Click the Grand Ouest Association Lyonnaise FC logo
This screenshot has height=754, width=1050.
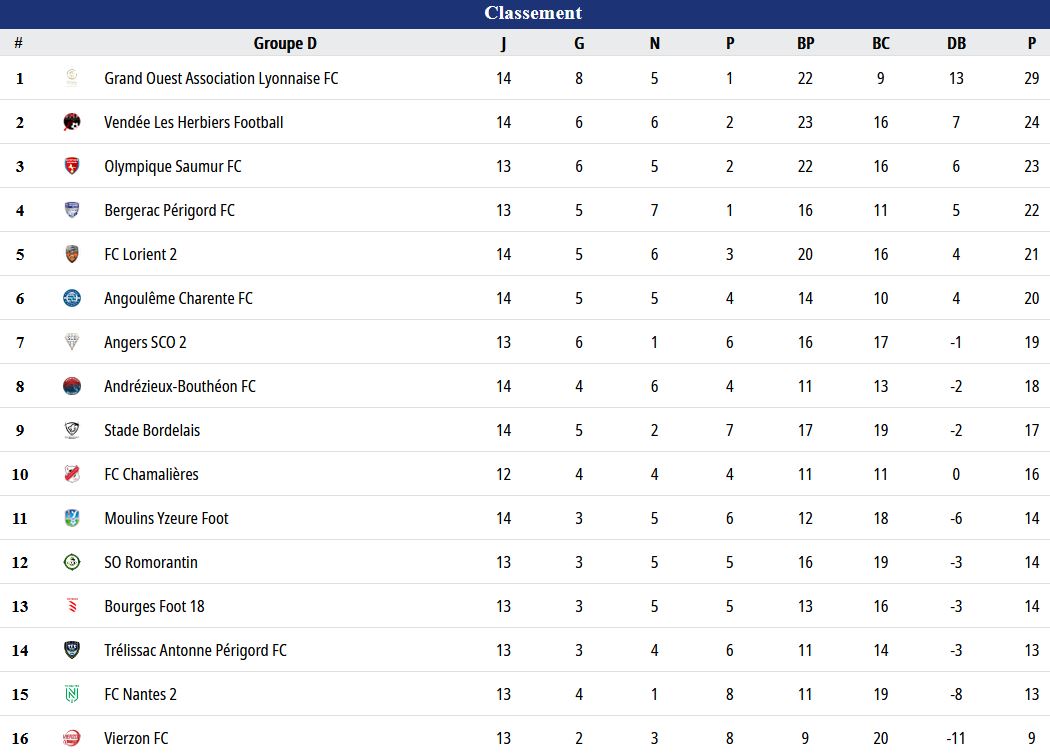[x=72, y=78]
